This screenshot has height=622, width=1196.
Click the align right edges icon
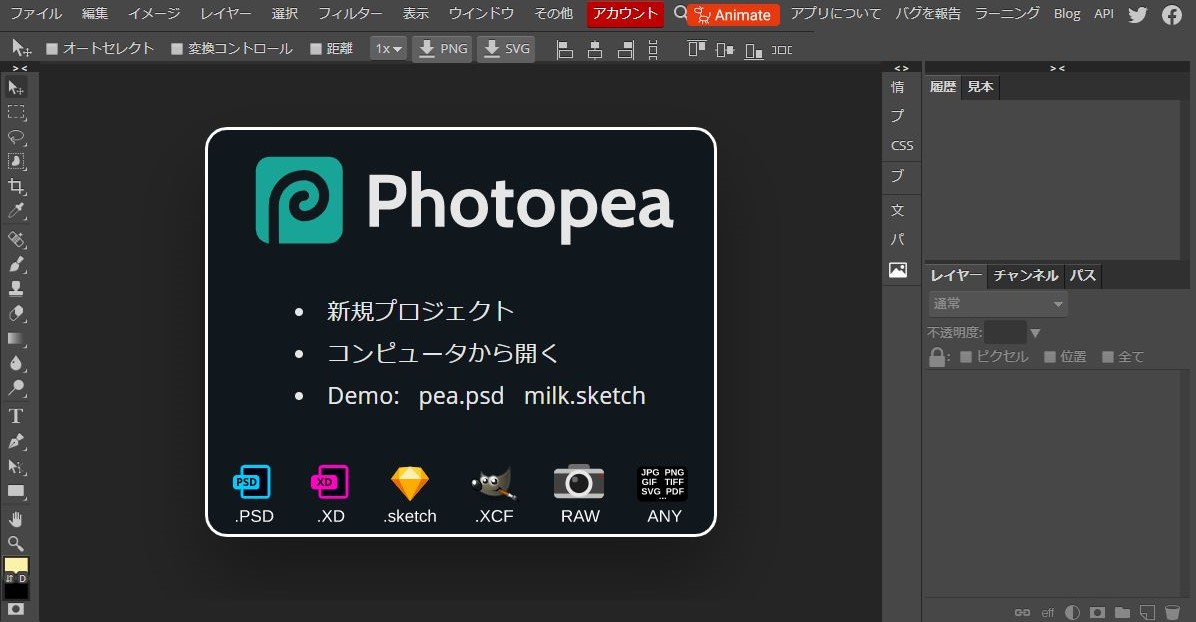pos(625,50)
